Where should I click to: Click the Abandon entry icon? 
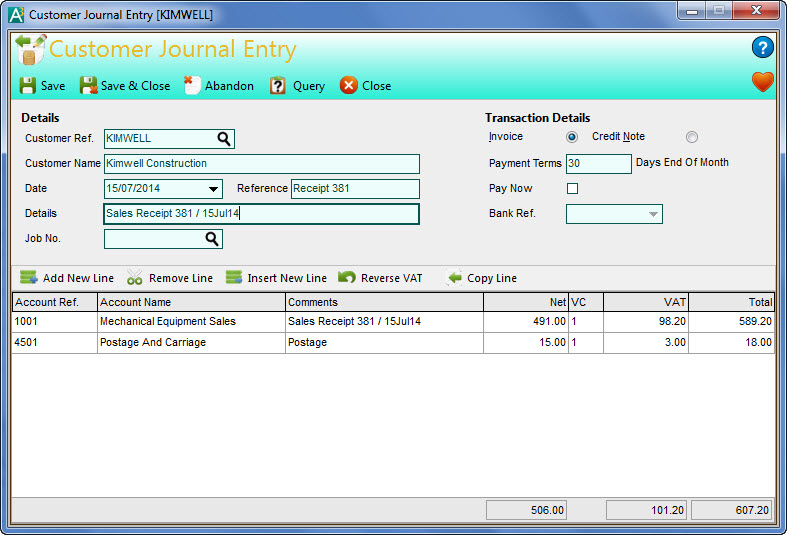point(193,85)
